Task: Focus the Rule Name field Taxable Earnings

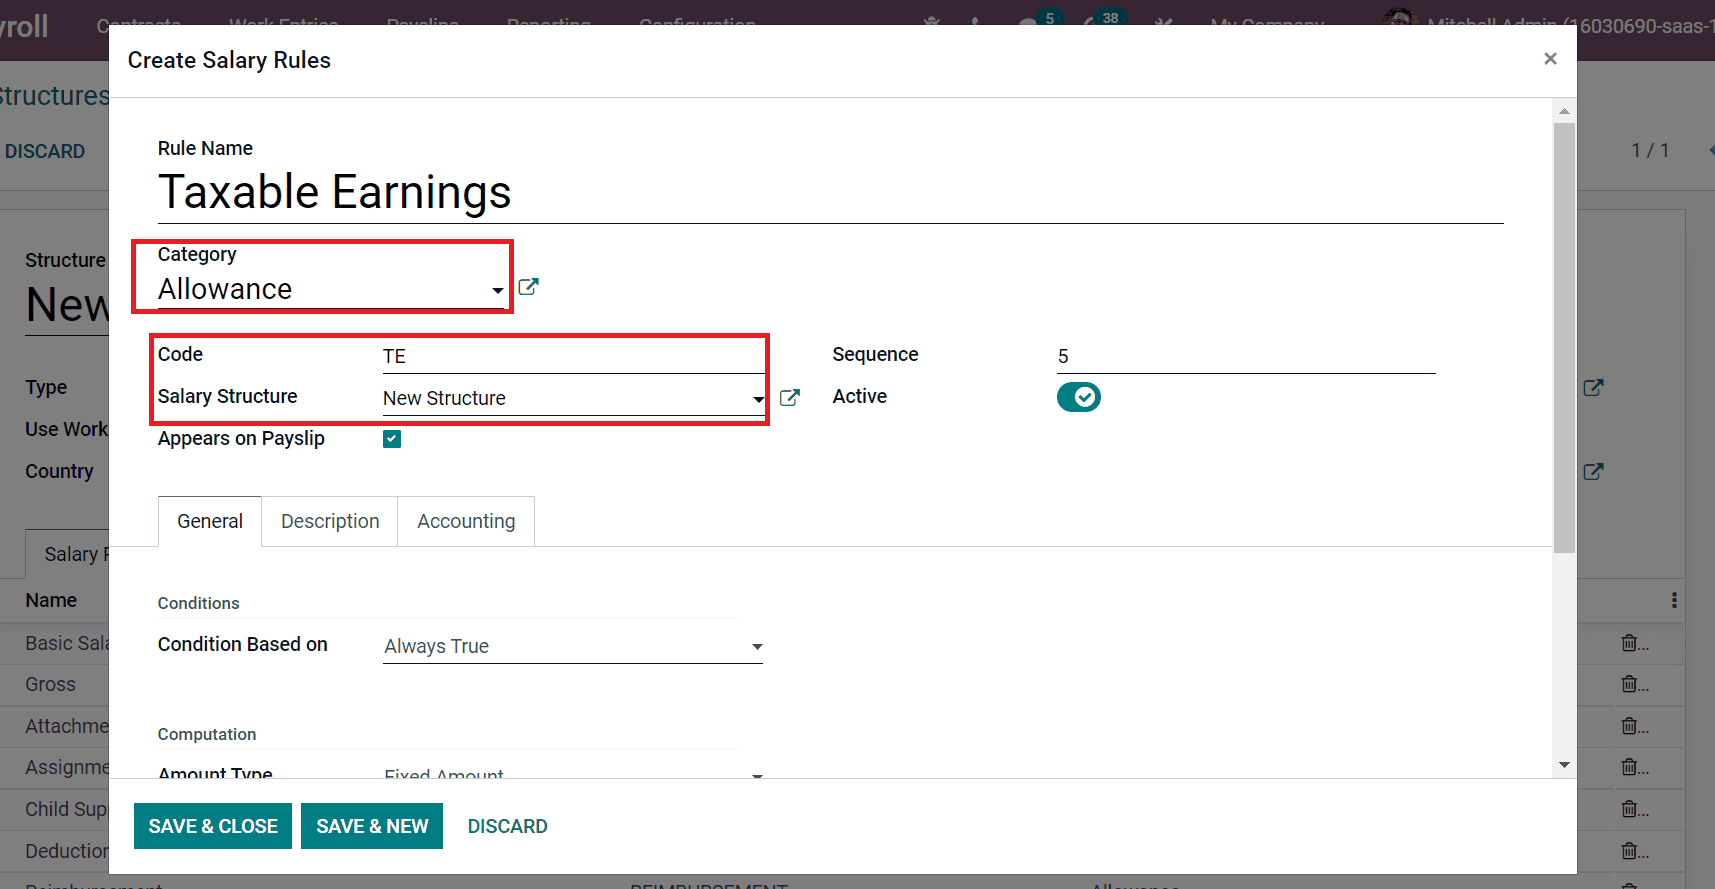Action: point(830,192)
